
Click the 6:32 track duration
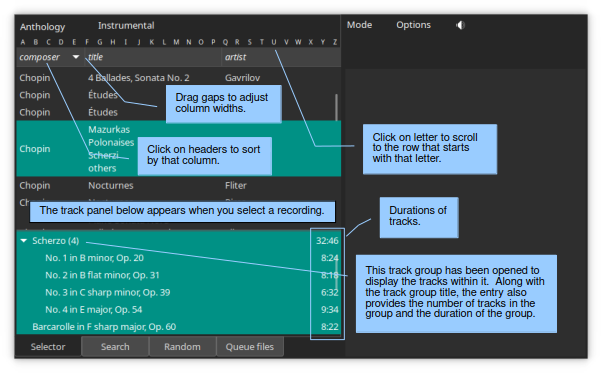[330, 292]
